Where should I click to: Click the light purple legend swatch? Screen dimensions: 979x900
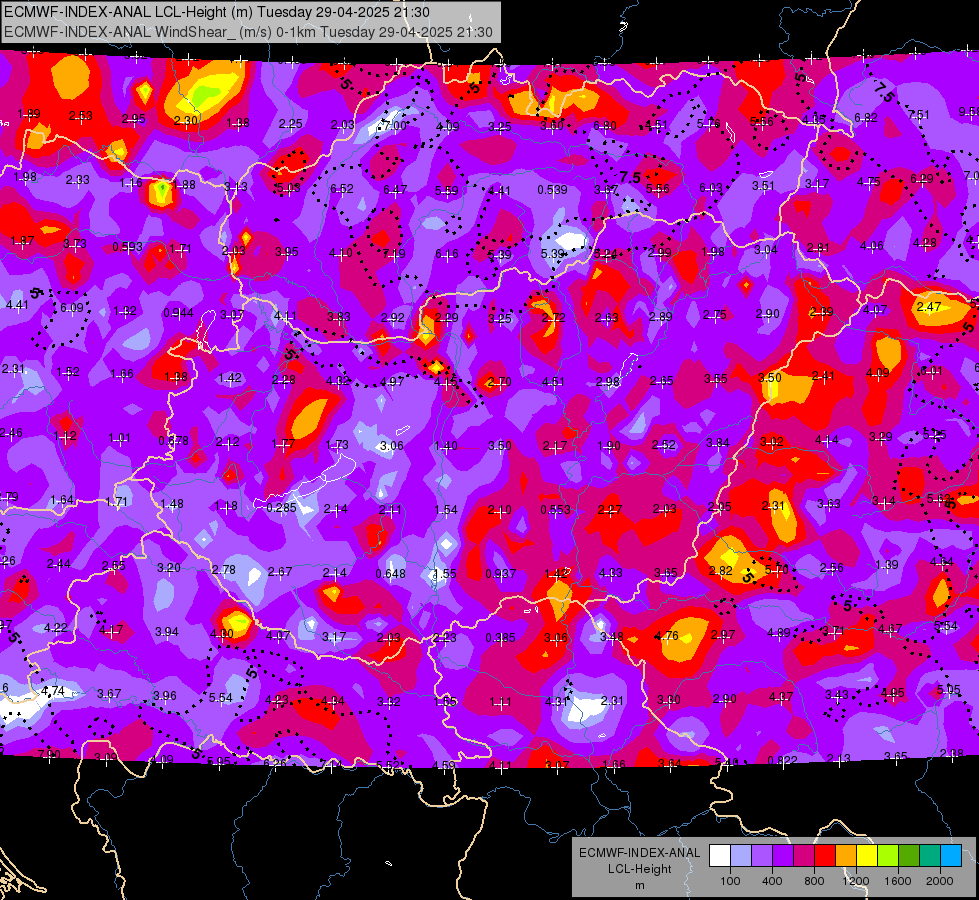pos(762,856)
